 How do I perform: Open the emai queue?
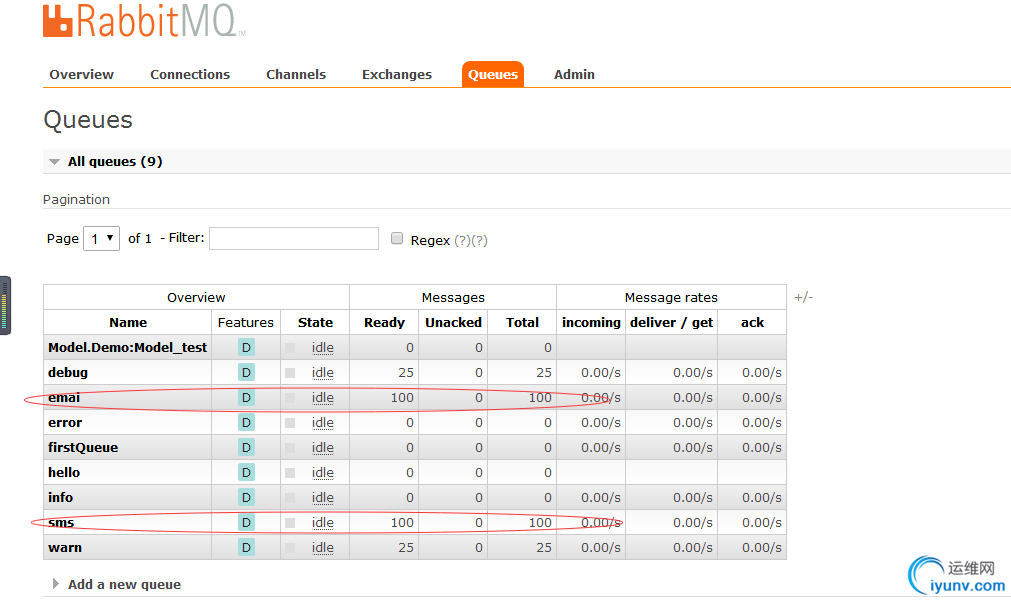coord(64,398)
